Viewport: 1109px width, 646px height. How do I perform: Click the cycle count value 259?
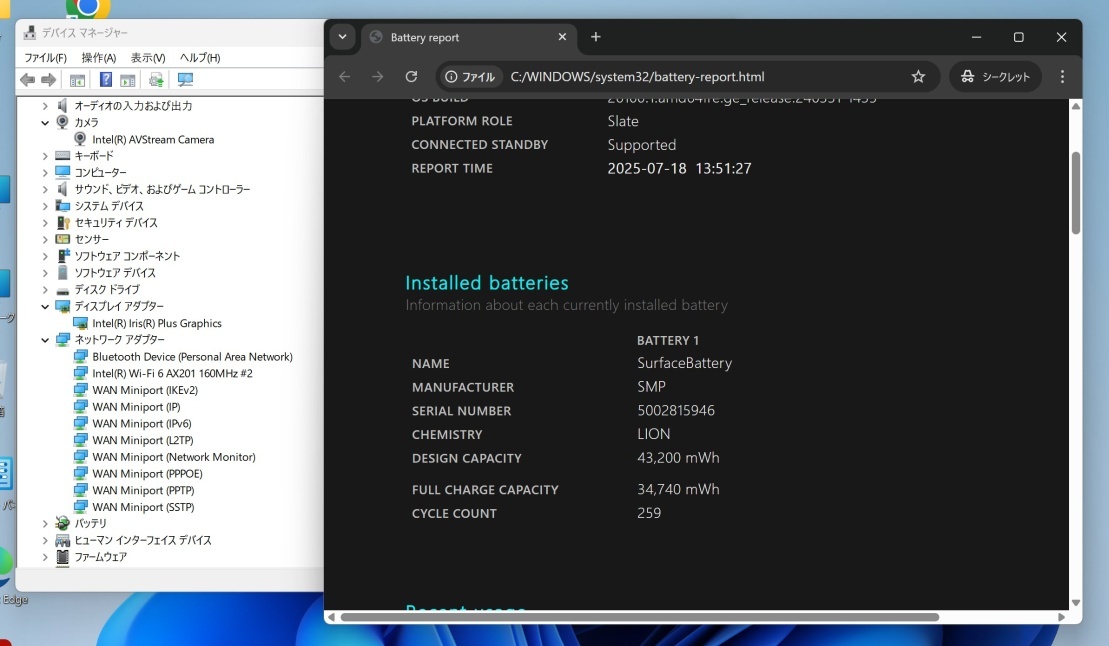pyautogui.click(x=649, y=513)
